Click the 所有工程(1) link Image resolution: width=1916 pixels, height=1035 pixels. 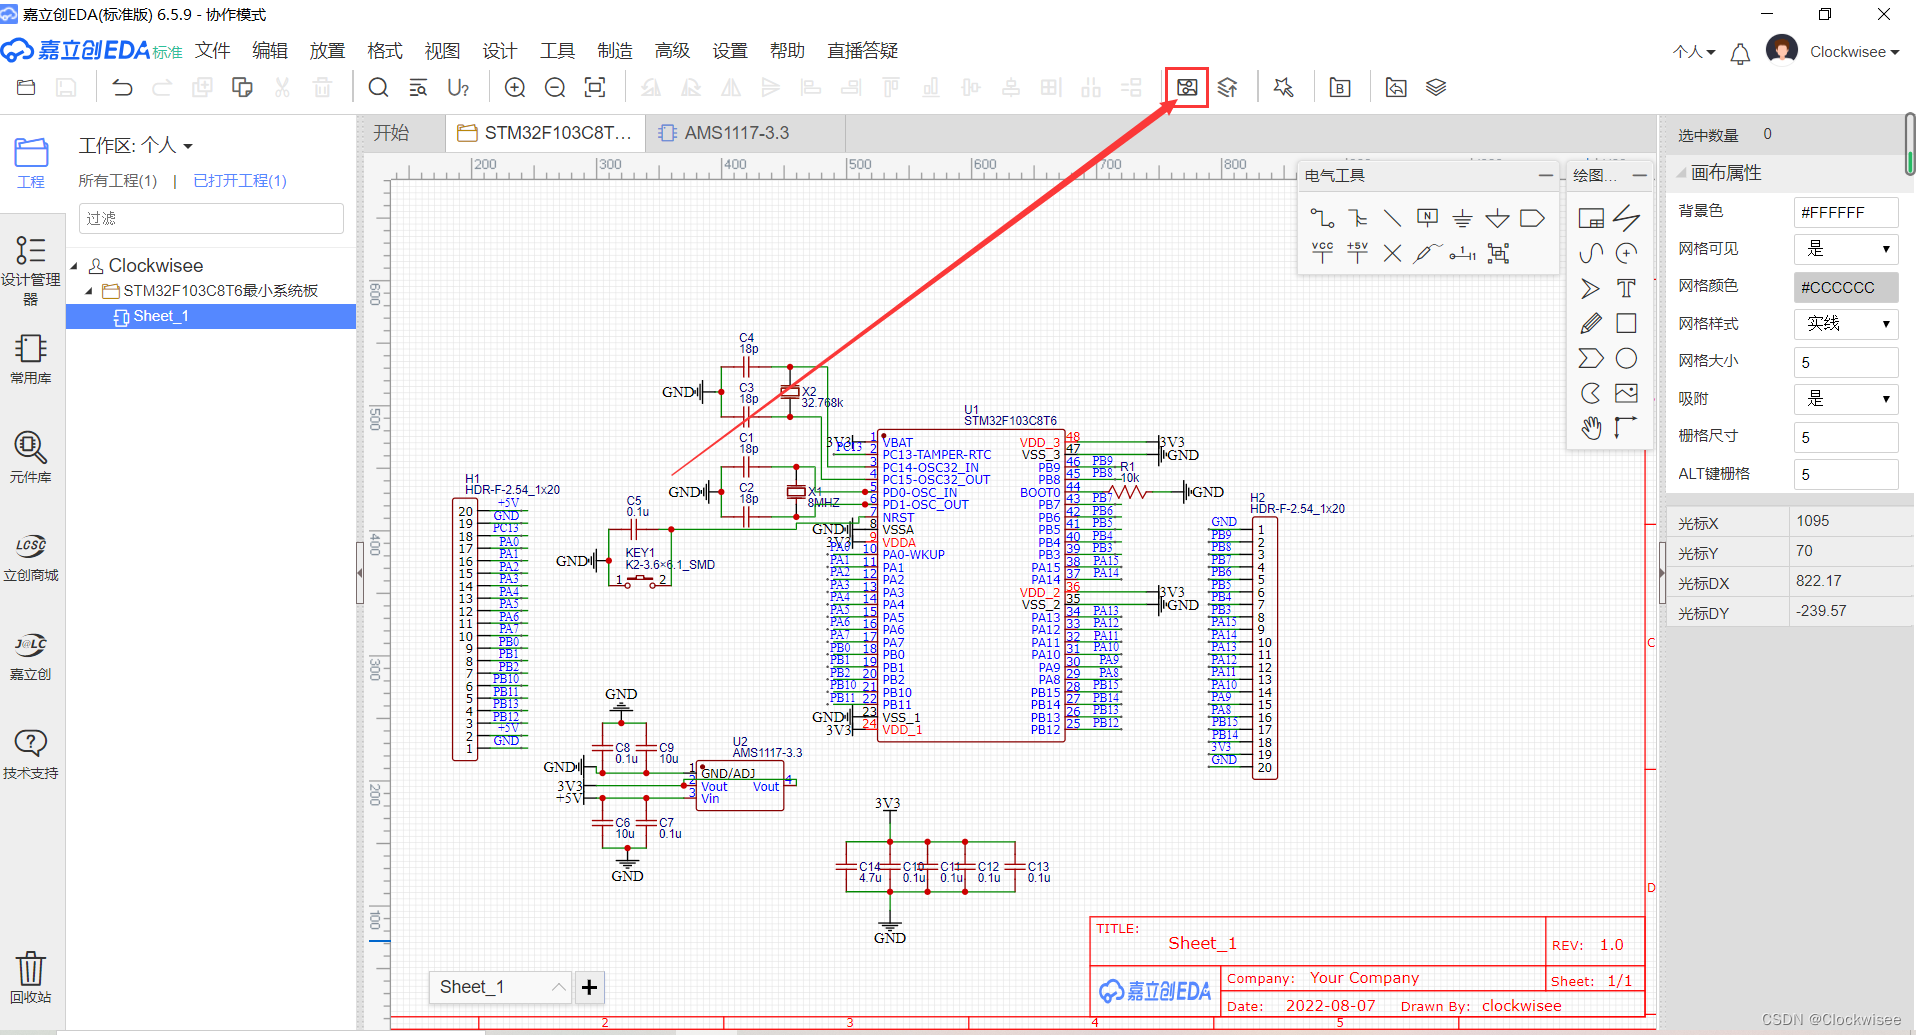tap(118, 181)
